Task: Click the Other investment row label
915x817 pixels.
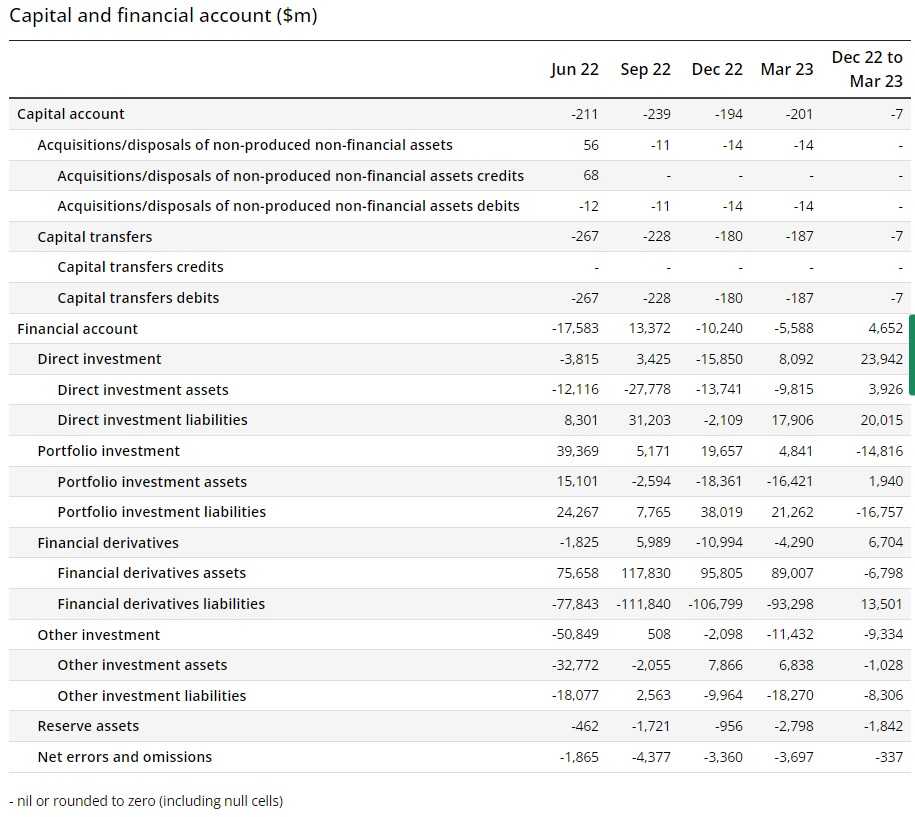Action: (x=98, y=635)
